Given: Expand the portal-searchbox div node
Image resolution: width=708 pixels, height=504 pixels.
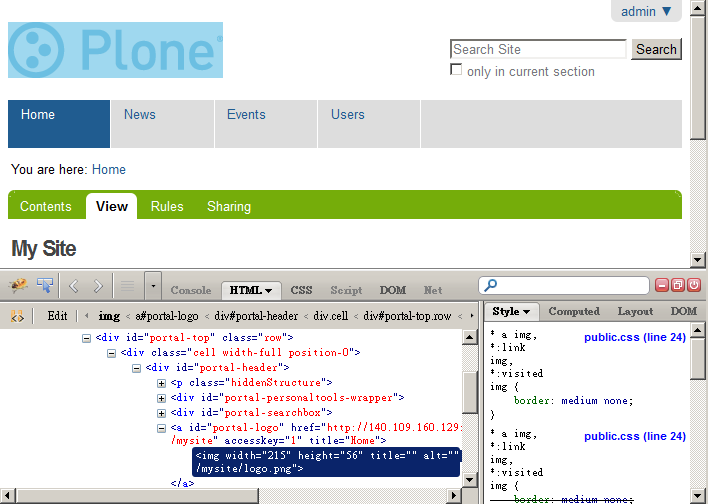Looking at the screenshot, I should pyautogui.click(x=161, y=413).
